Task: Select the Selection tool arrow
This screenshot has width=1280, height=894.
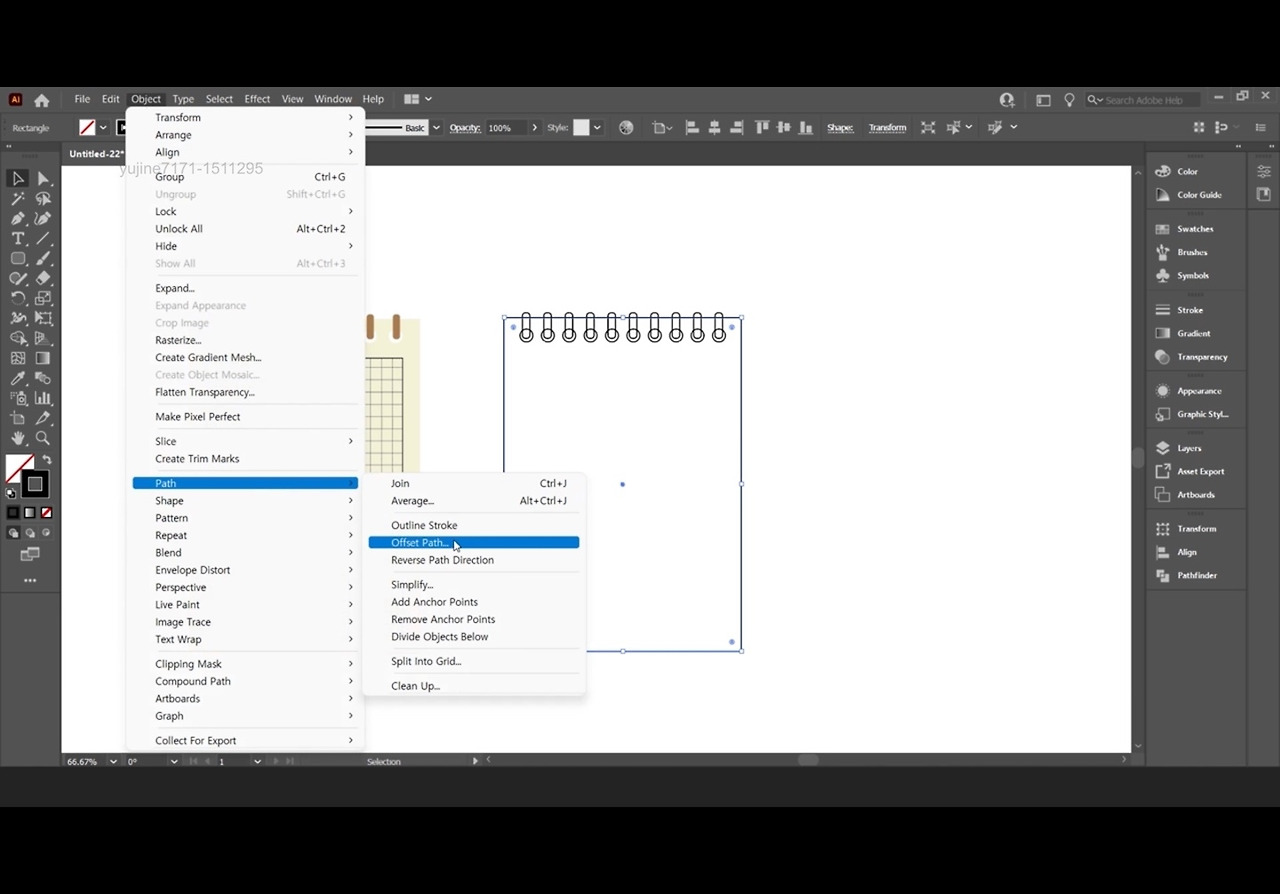Action: [18, 178]
